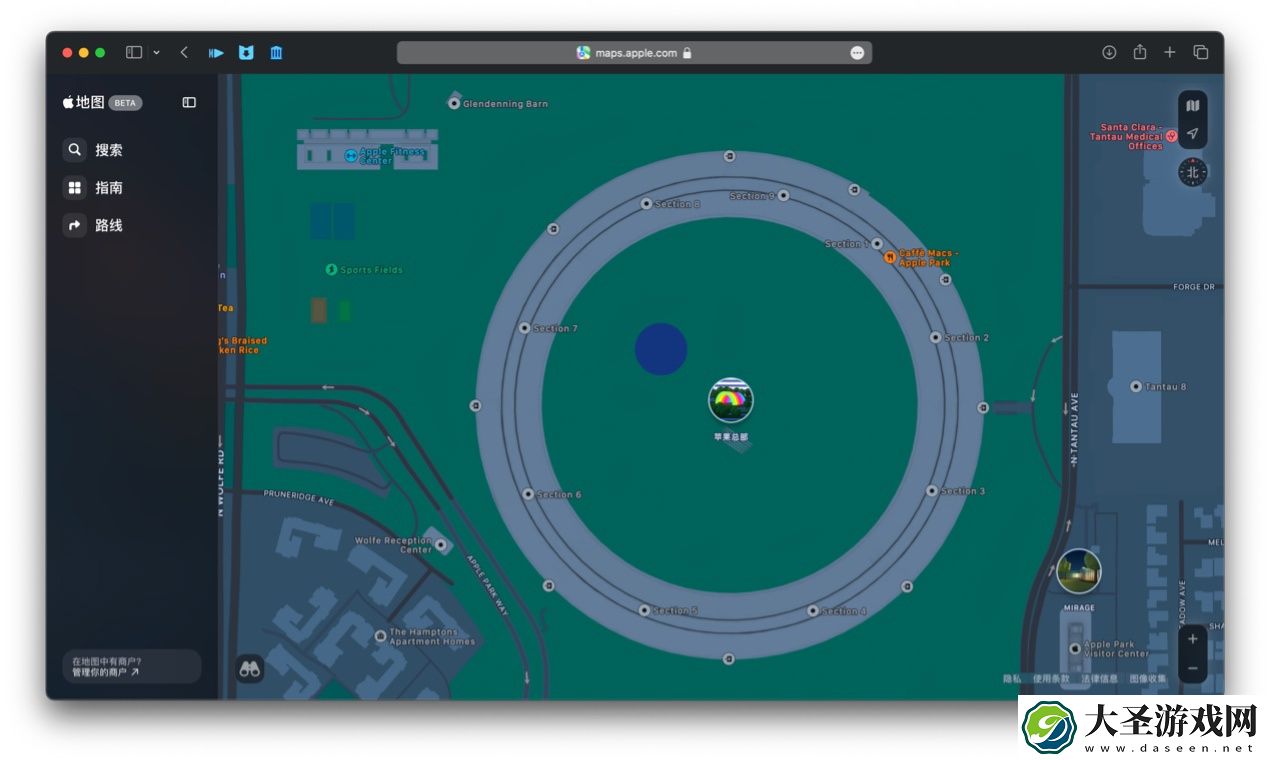Zoom out with the minus button

coord(1193,668)
